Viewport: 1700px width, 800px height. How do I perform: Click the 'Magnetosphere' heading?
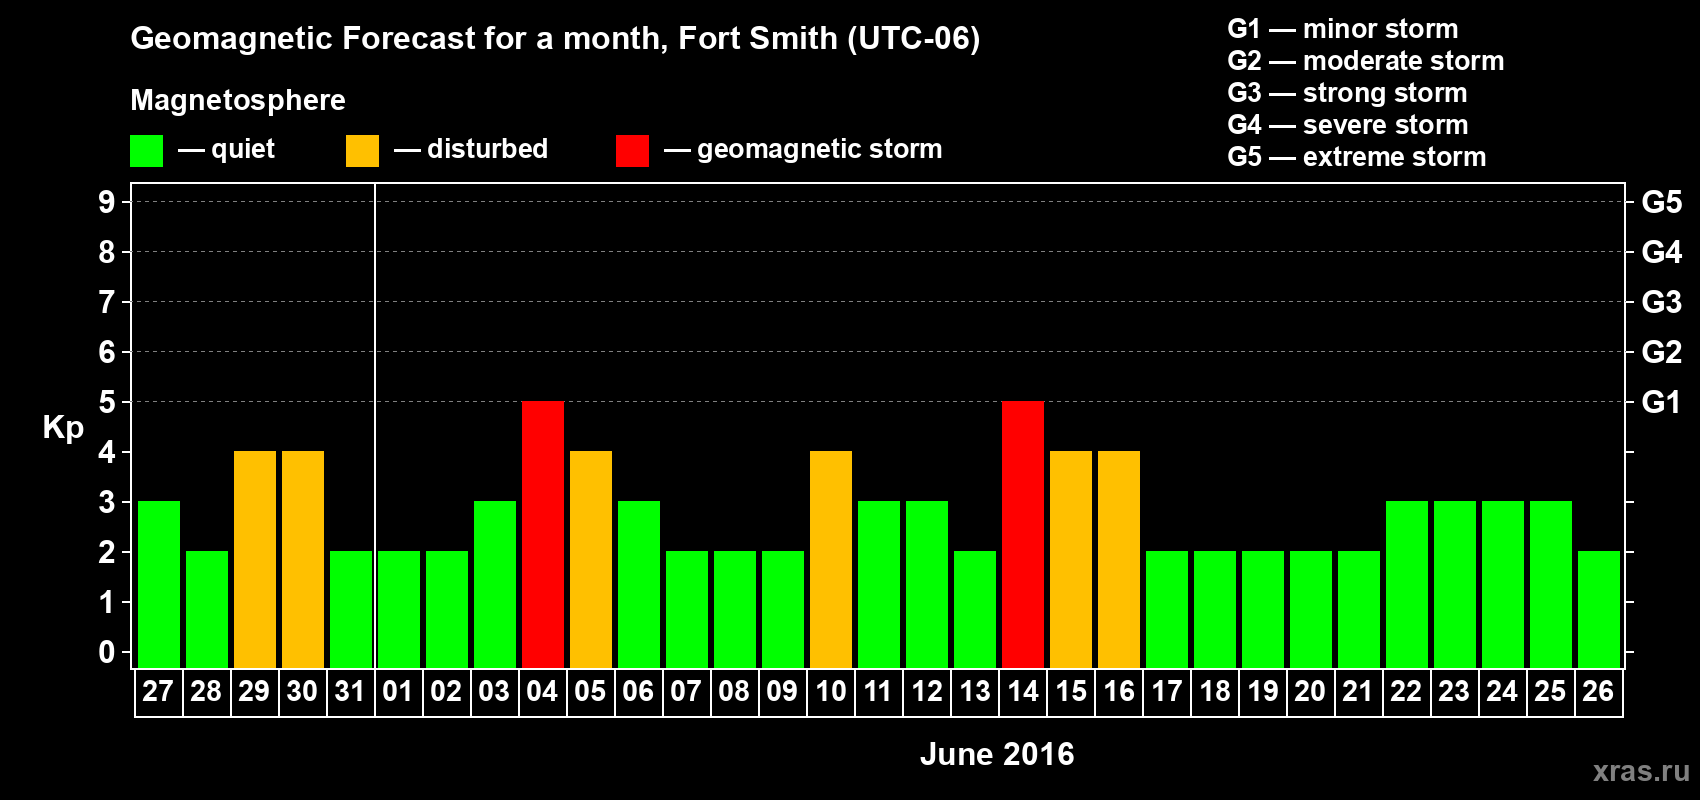(238, 101)
